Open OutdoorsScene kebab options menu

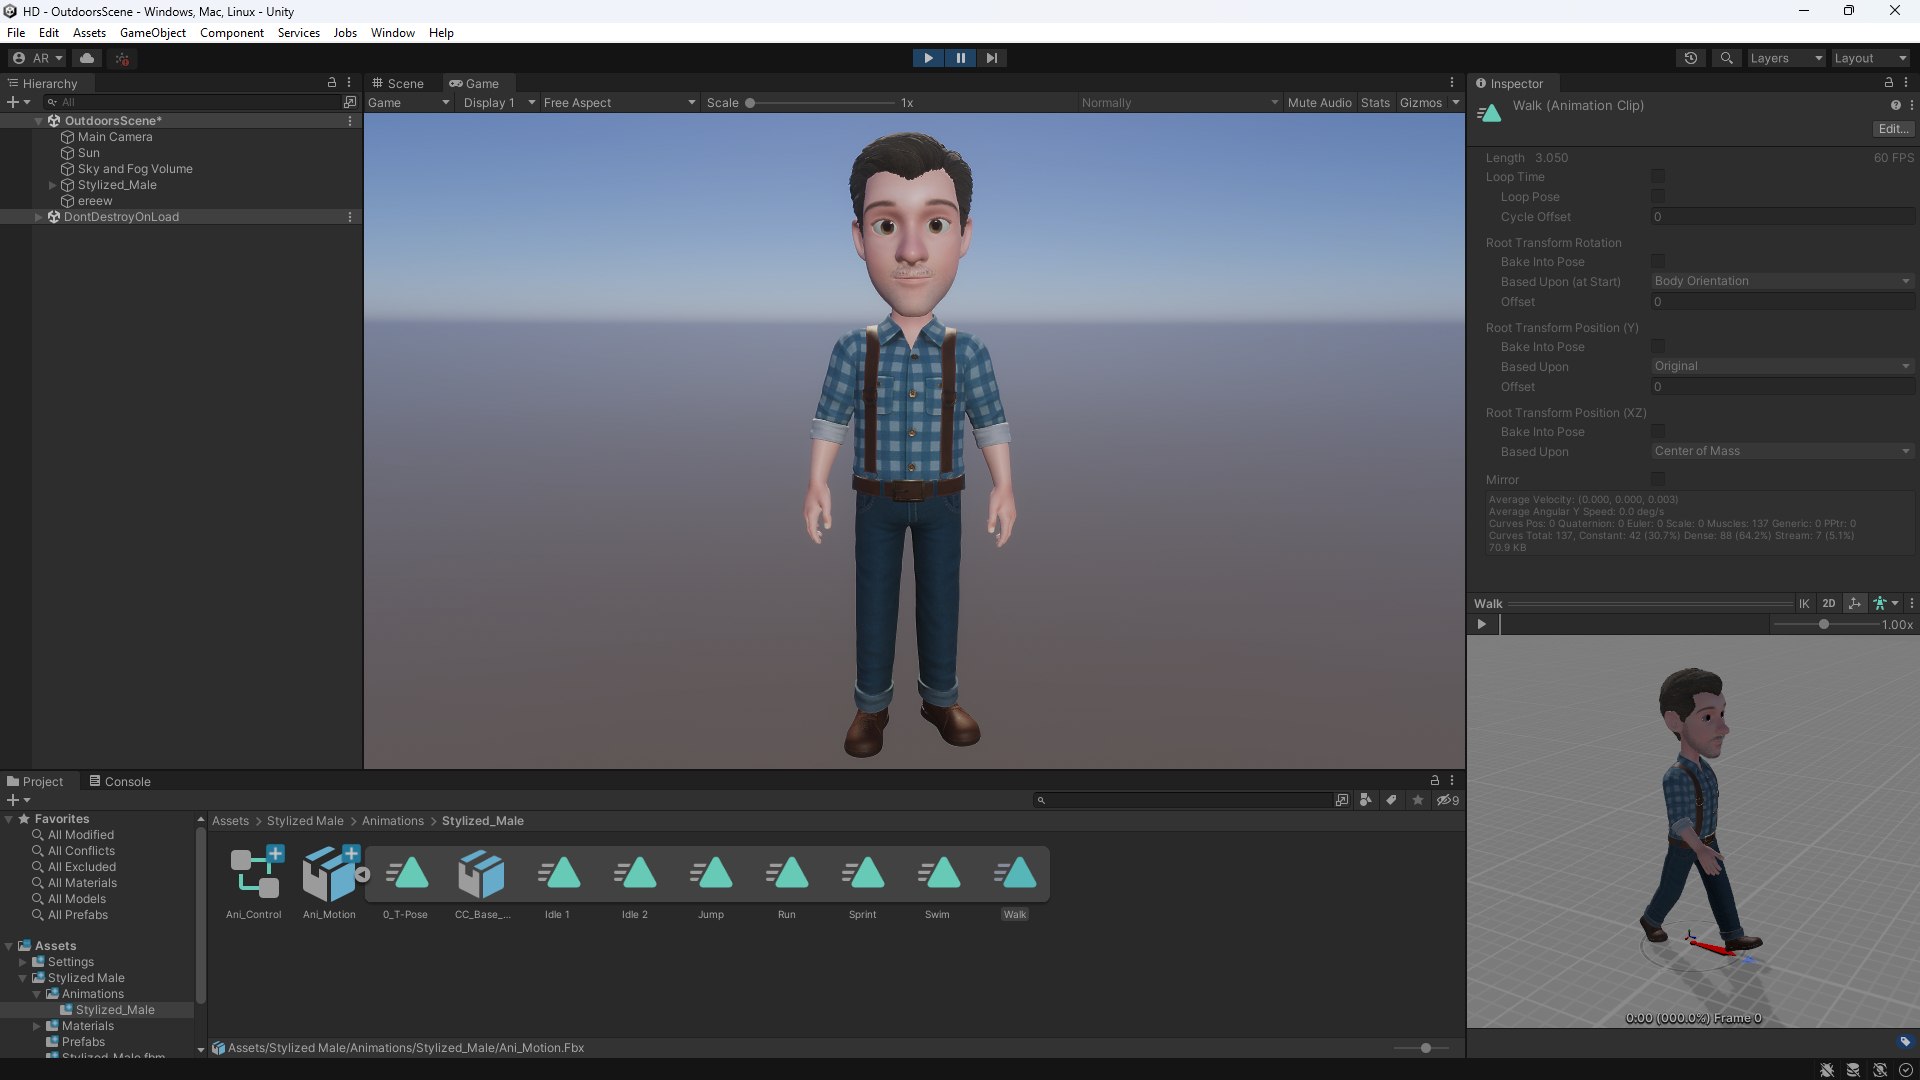click(349, 121)
